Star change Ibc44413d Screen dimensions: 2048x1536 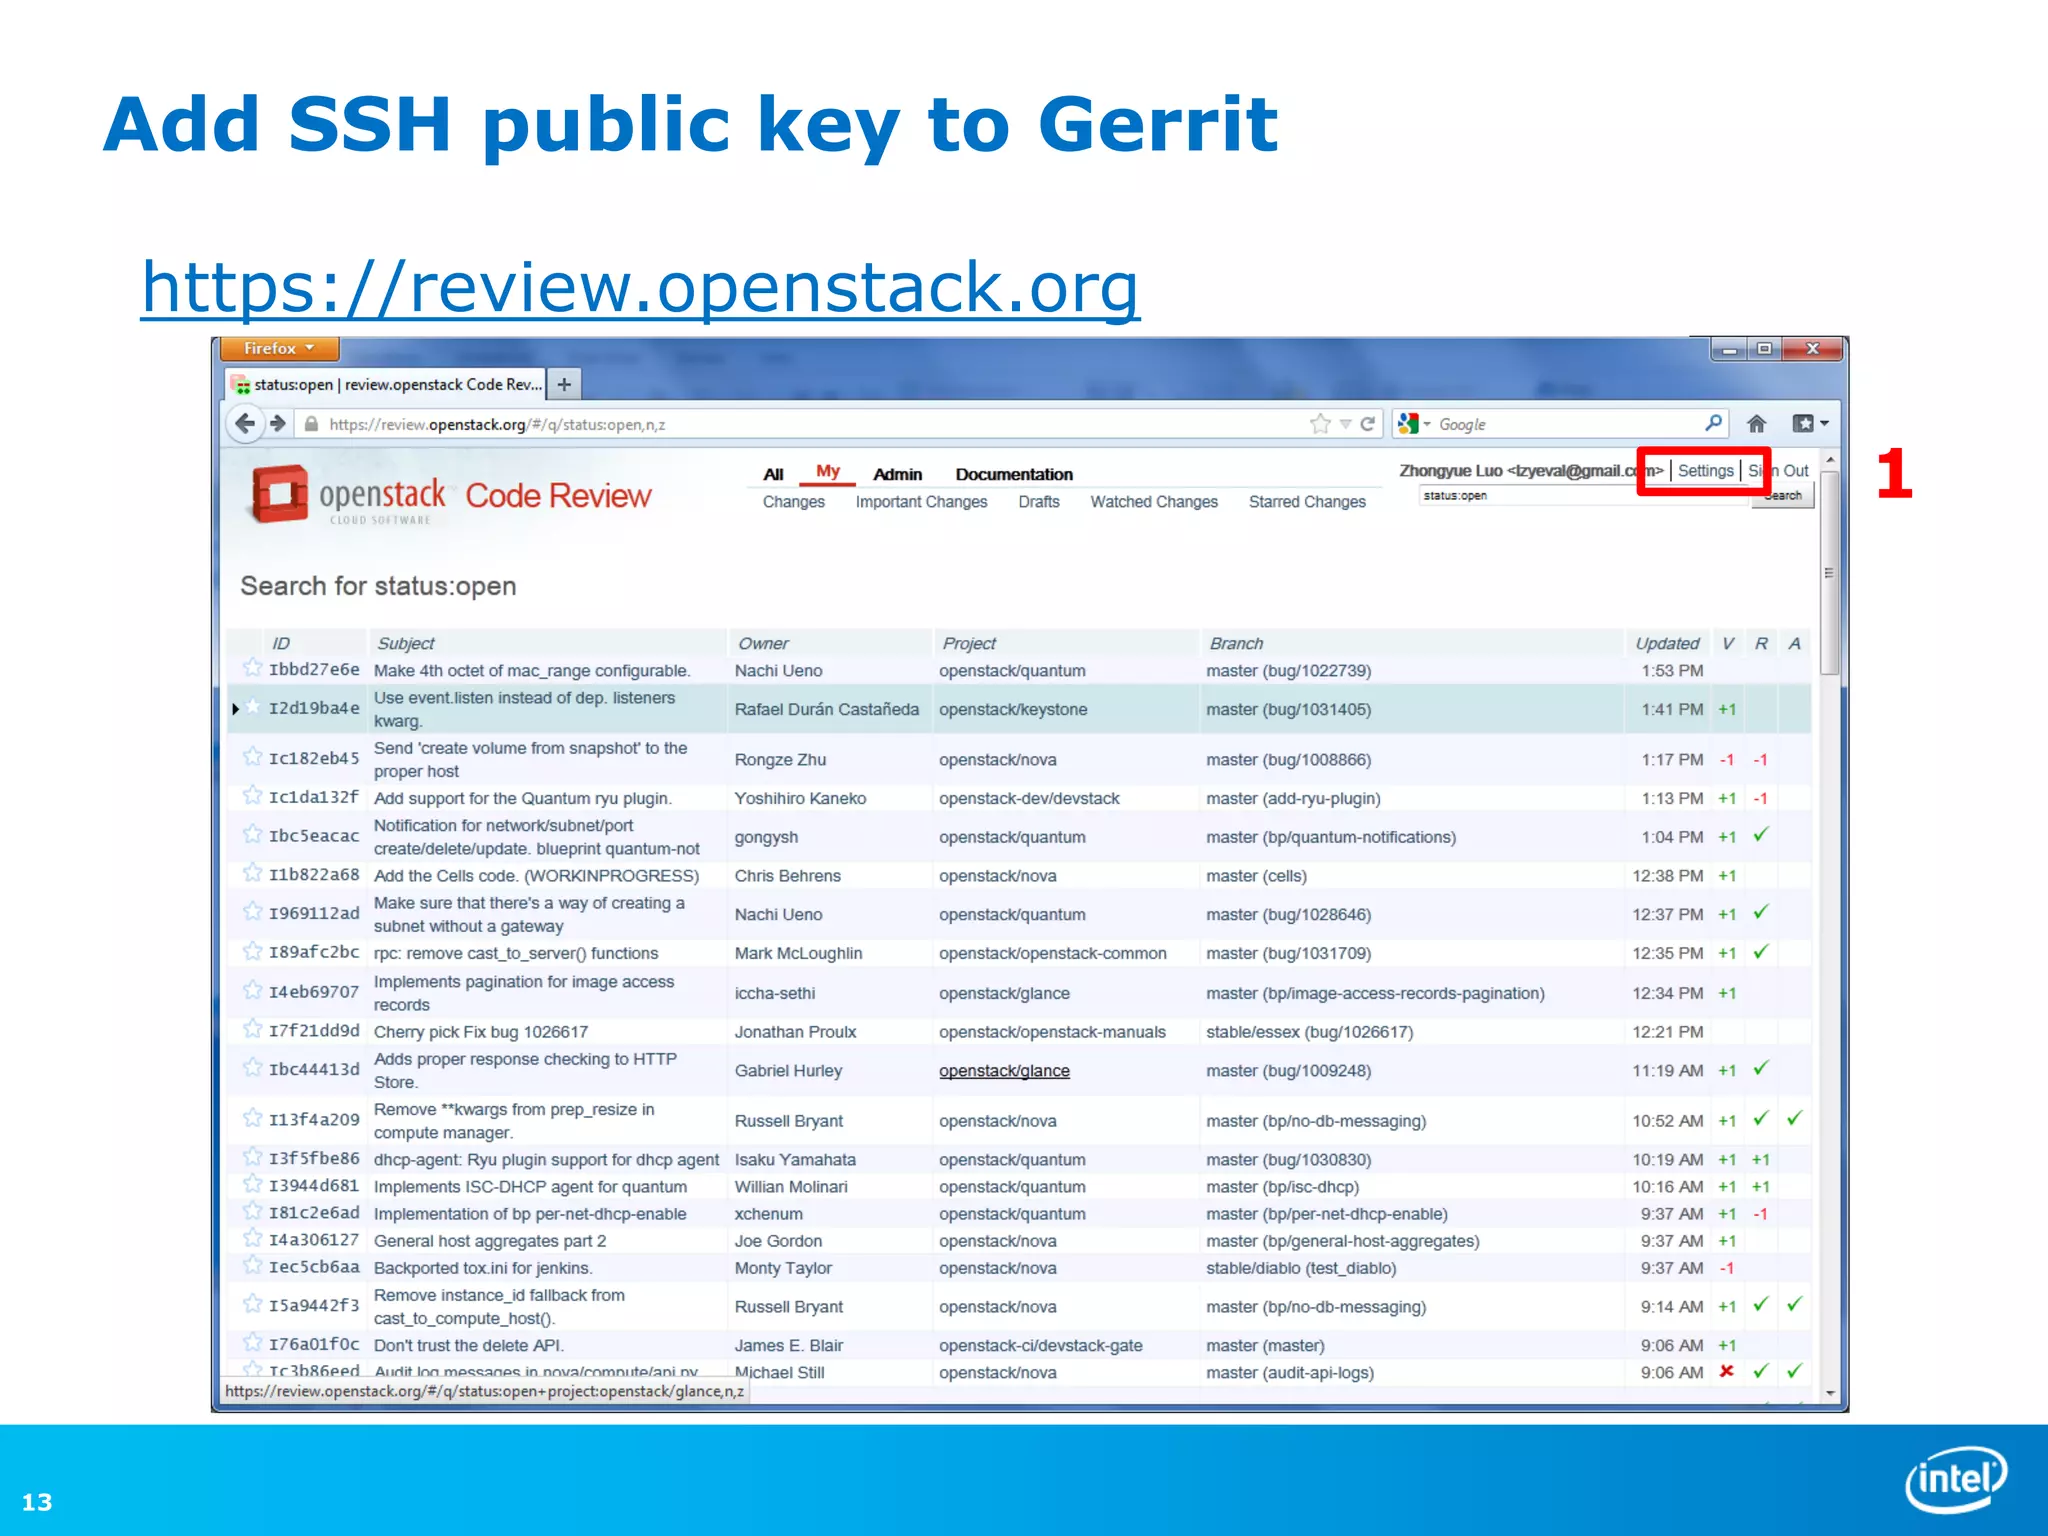[253, 1068]
